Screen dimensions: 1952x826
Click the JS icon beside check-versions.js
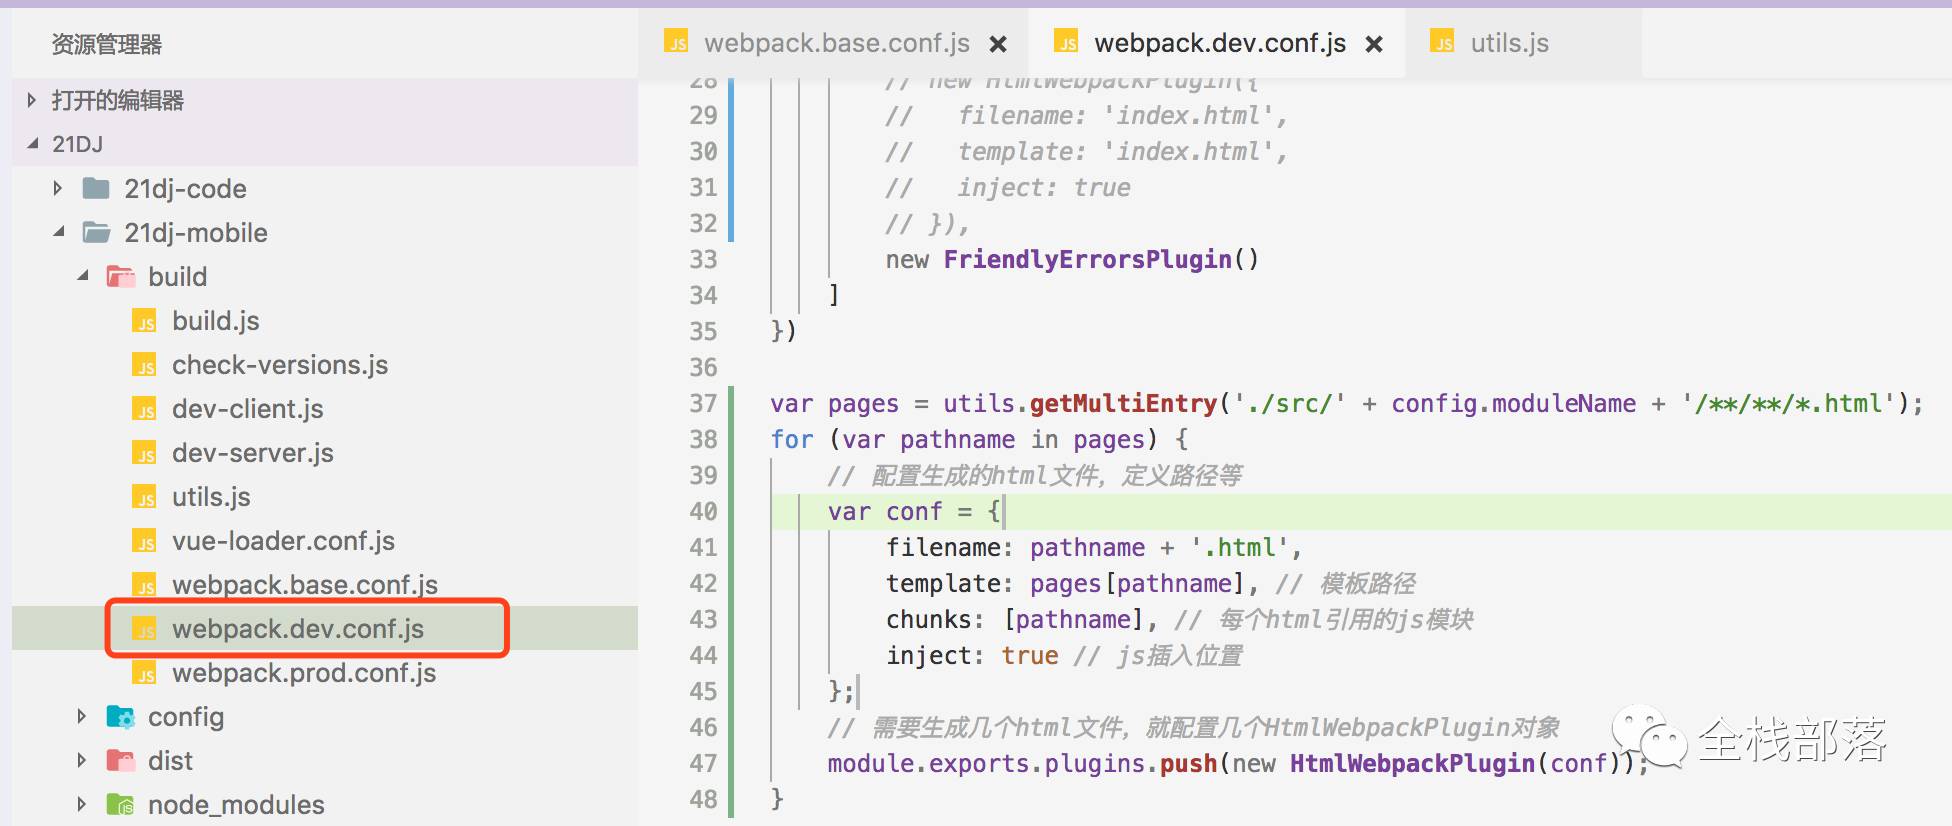click(x=145, y=365)
